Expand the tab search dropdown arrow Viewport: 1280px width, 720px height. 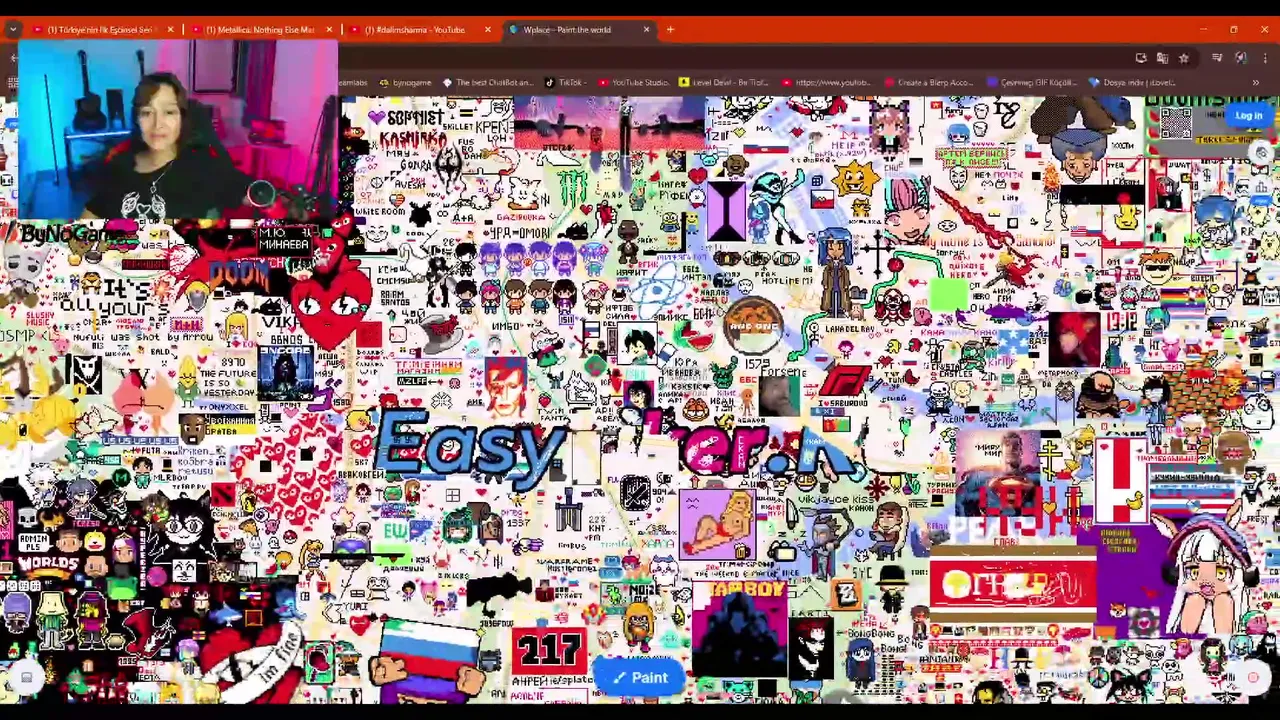(12, 30)
